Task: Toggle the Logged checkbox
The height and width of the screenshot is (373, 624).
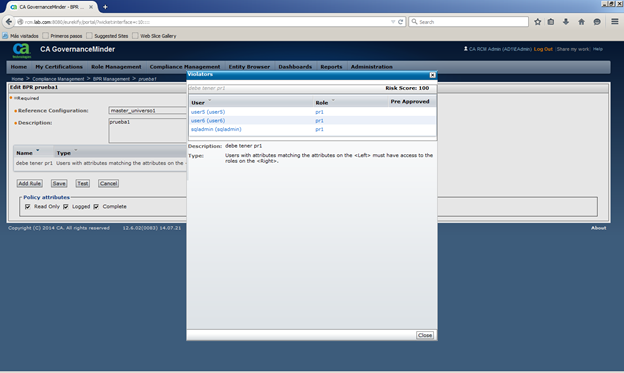Action: 66,207
